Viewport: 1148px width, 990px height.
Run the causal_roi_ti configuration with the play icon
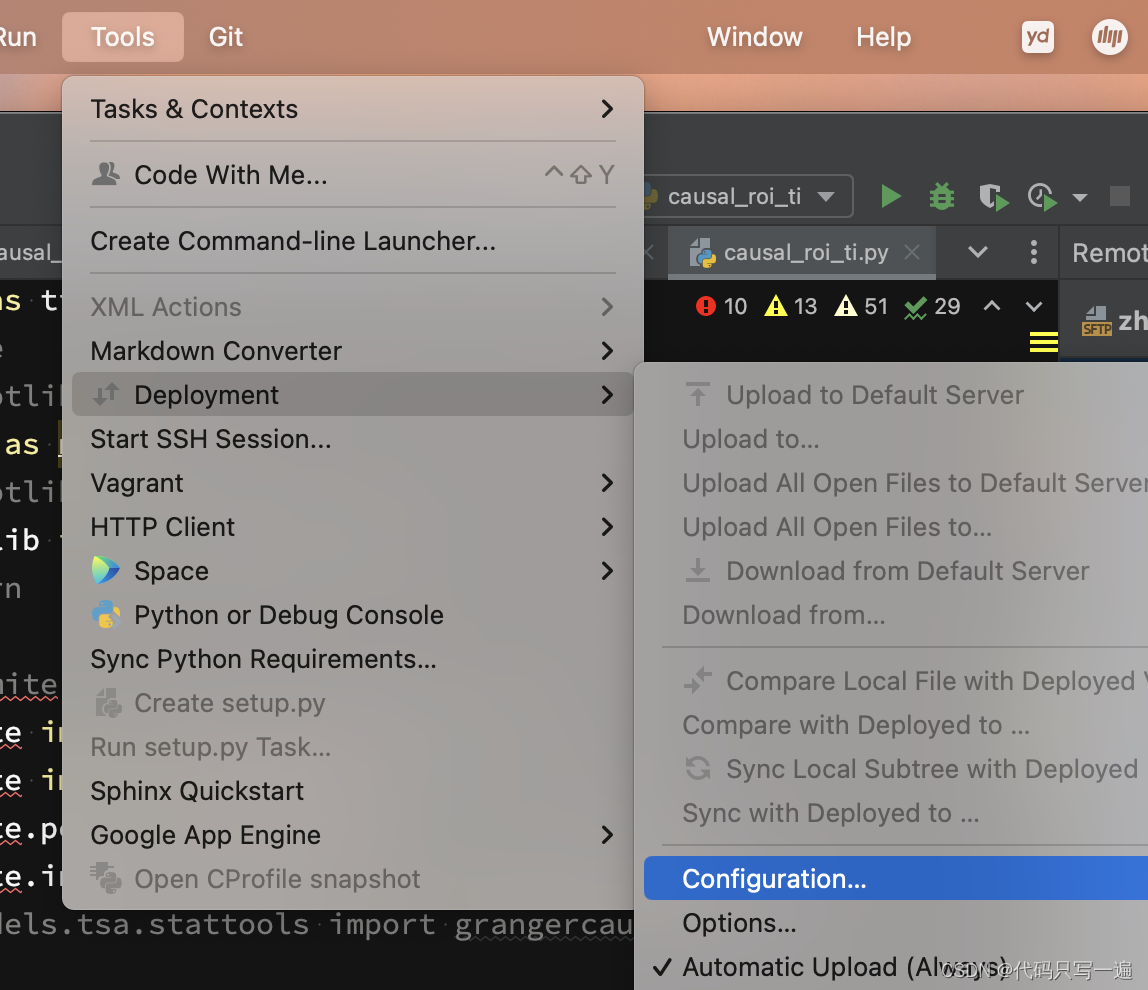[x=890, y=196]
